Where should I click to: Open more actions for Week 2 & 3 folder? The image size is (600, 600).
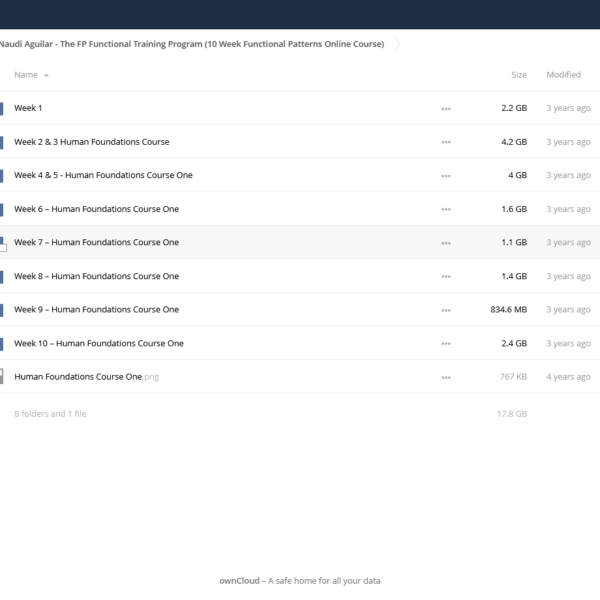pyautogui.click(x=446, y=142)
